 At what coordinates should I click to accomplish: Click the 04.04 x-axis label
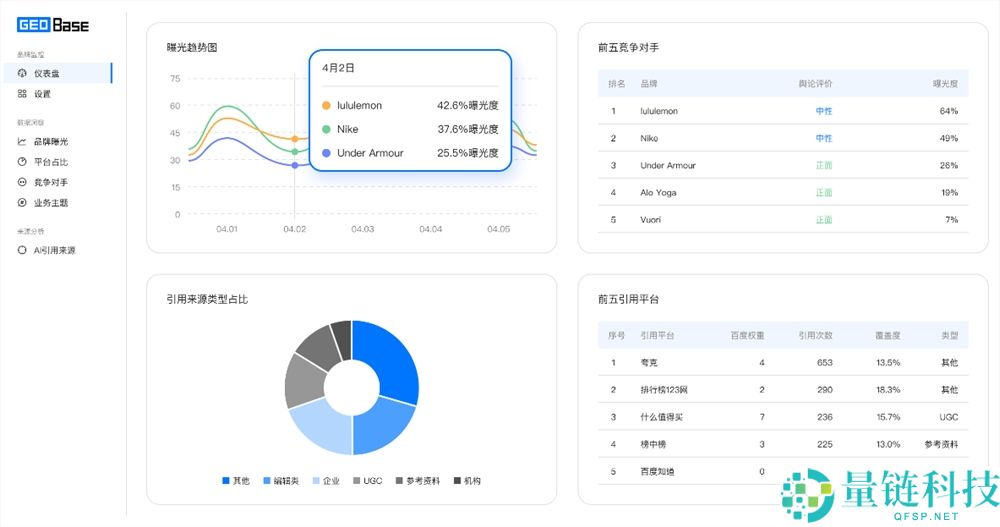click(430, 229)
